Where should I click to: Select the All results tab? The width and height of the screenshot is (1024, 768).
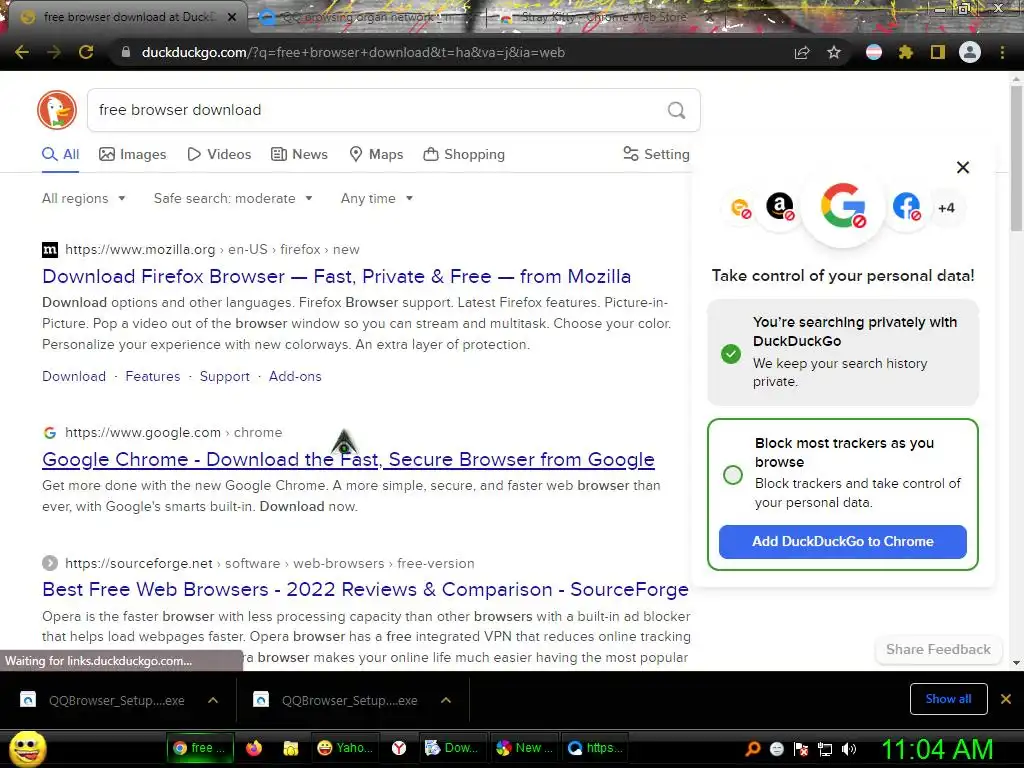pyautogui.click(x=61, y=154)
